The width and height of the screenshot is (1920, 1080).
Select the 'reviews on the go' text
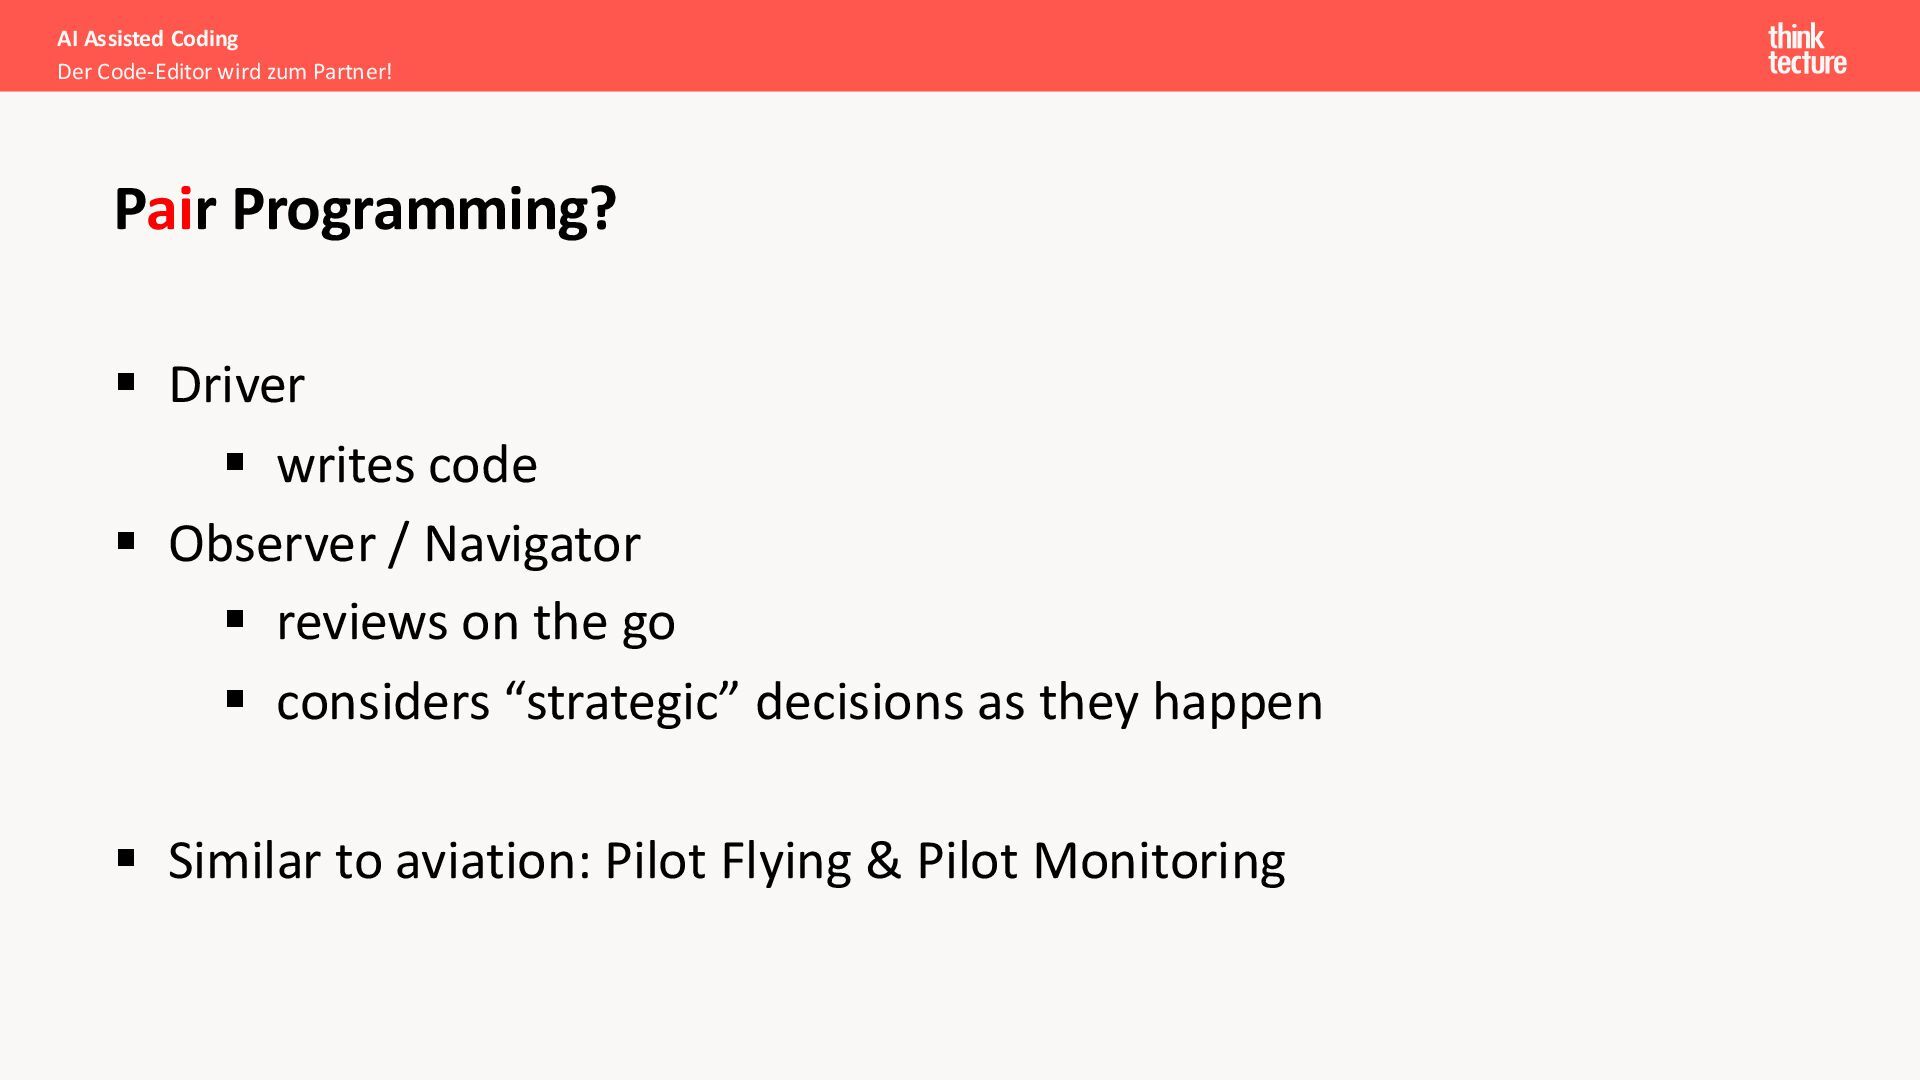(476, 623)
